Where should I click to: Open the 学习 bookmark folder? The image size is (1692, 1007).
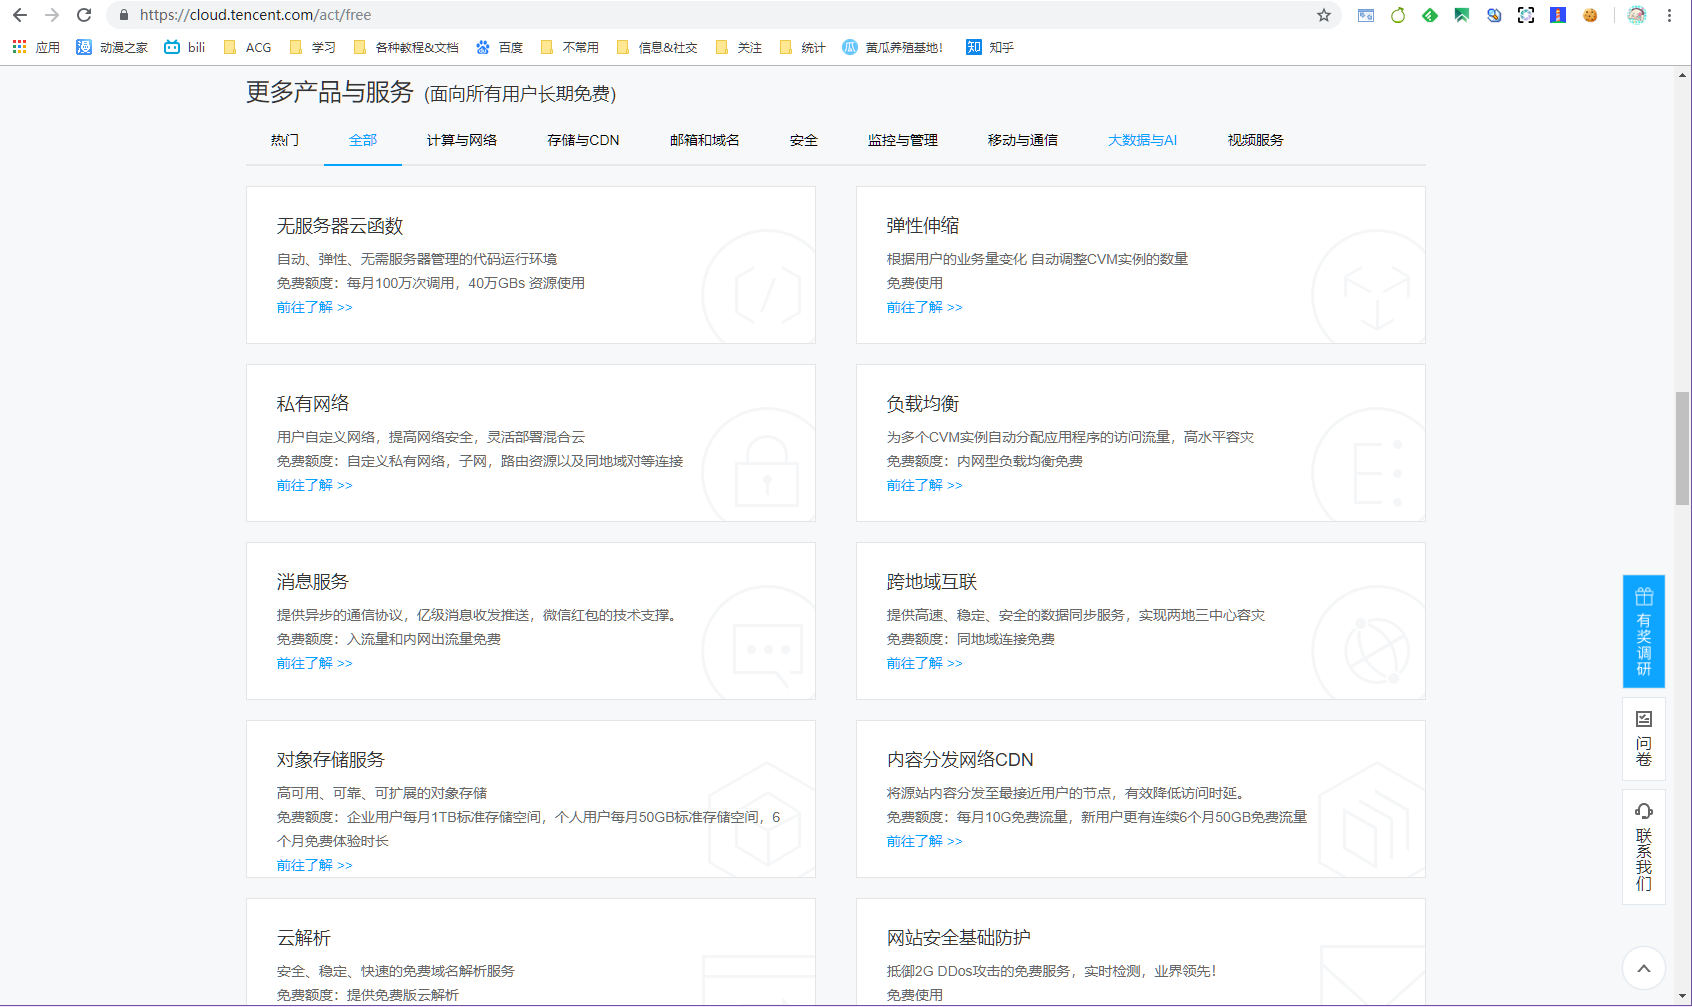[x=312, y=47]
